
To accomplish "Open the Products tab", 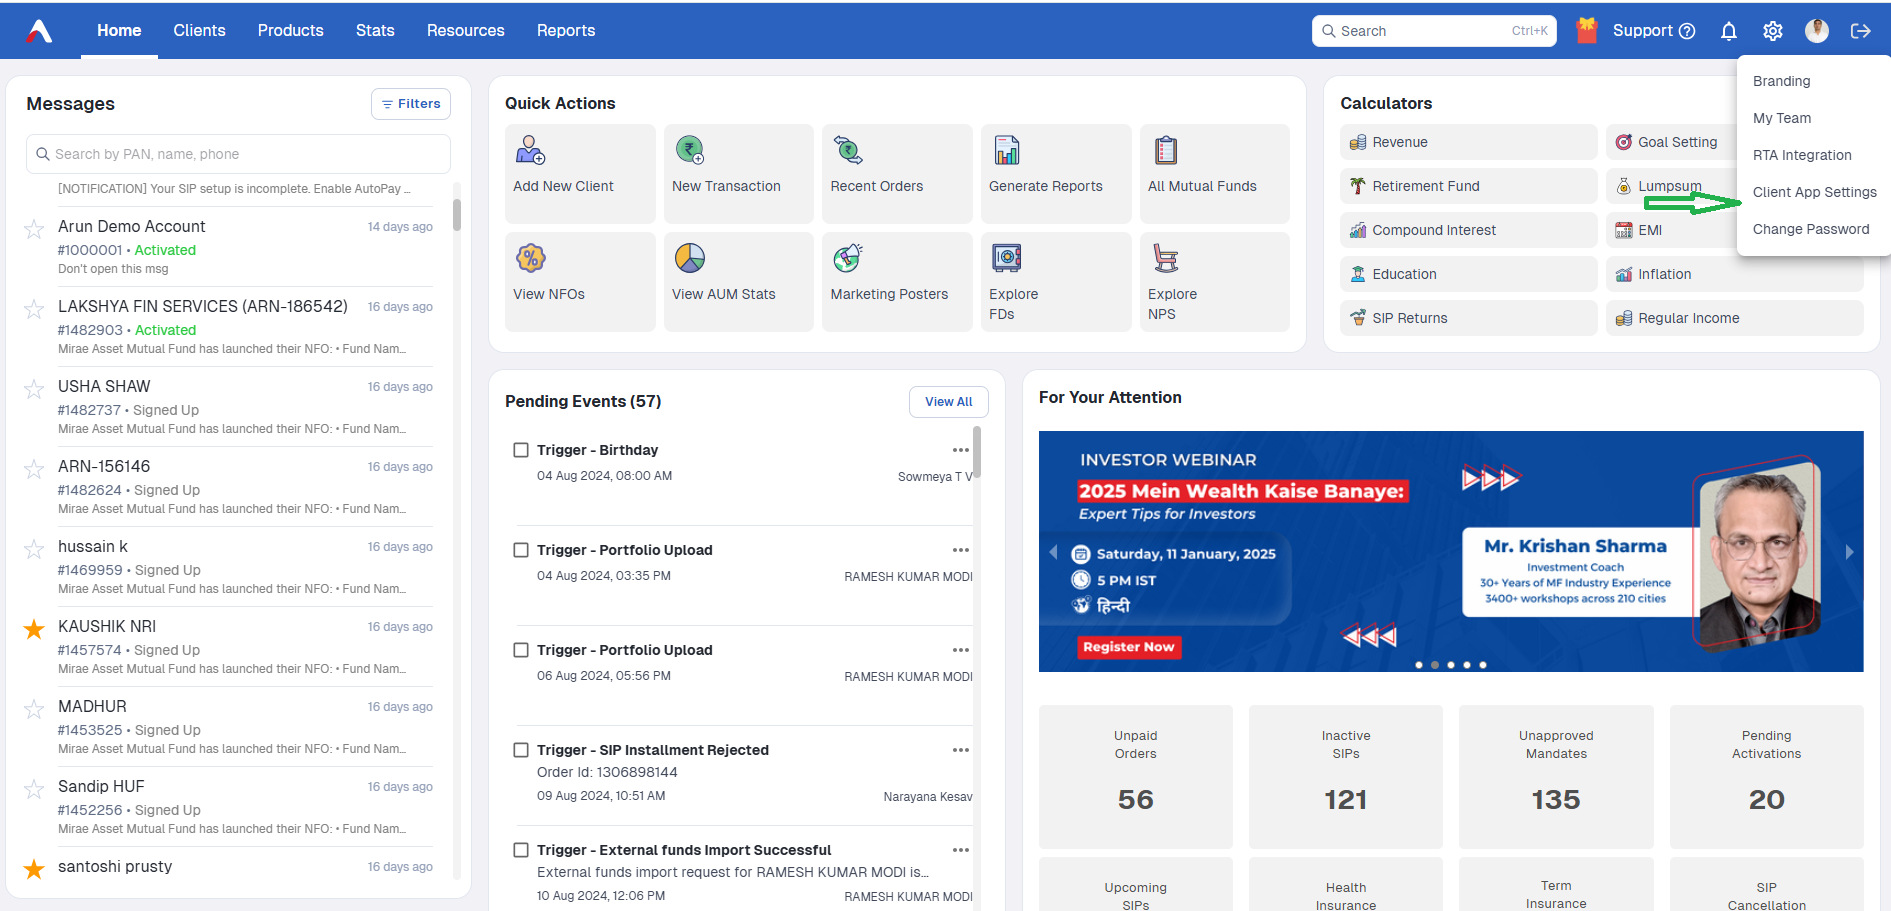I will coord(291,31).
